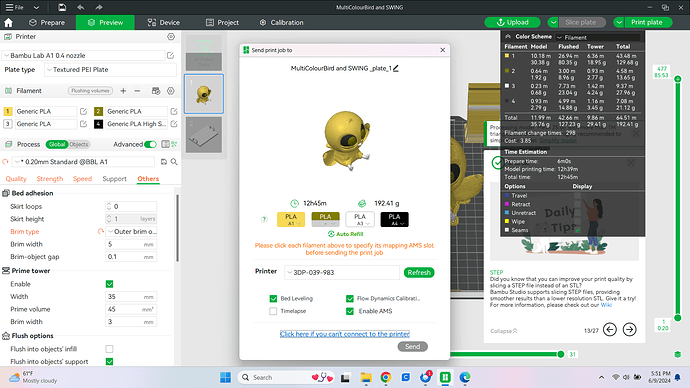Expand the Color Scheme Filament dropdown
690x388 pixels.
[x=598, y=37]
